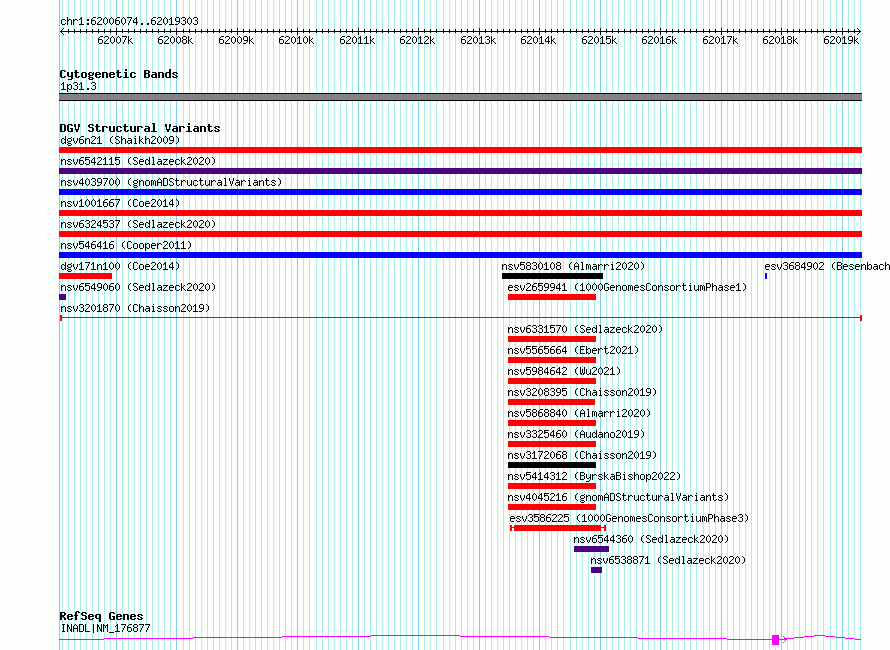Image resolution: width=890 pixels, height=650 pixels.
Task: Click the dgv6n21 (Shaikh2009) red variant bar
Action: point(460,150)
